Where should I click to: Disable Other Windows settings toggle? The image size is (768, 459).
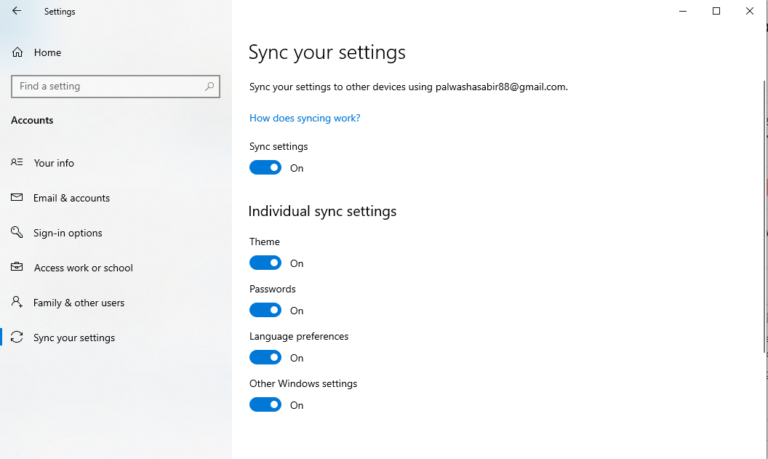click(265, 405)
